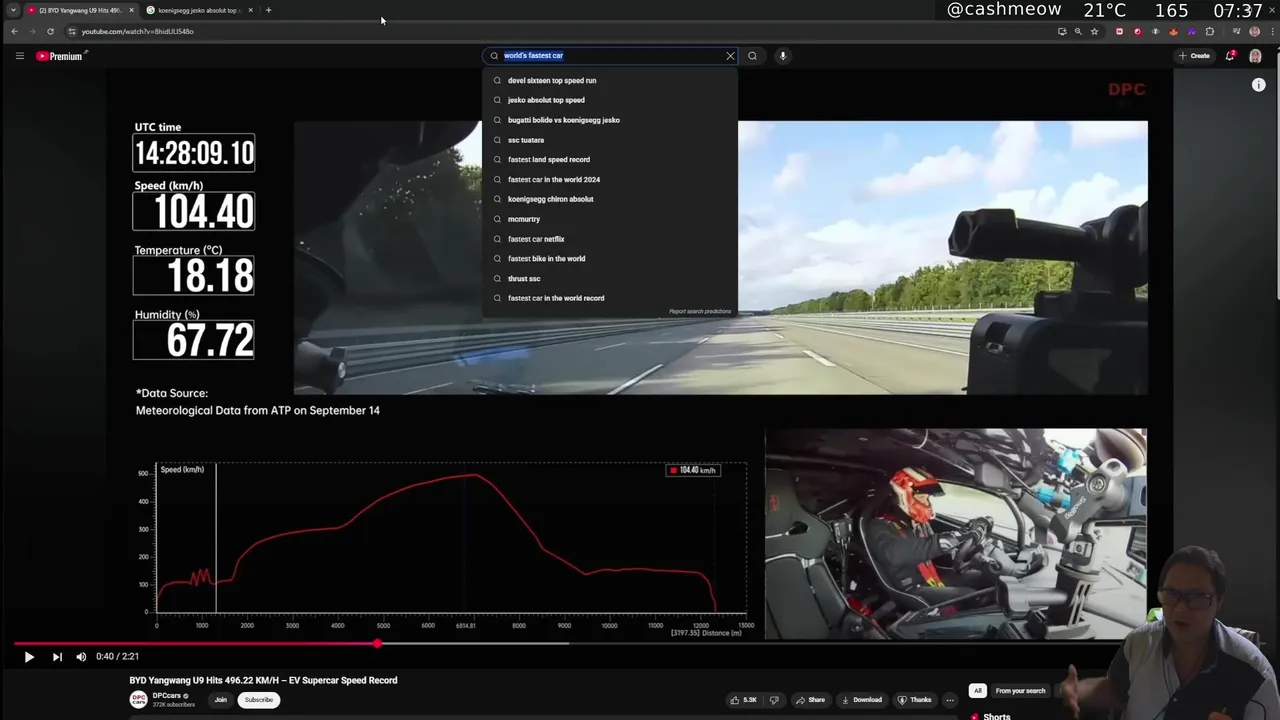The width and height of the screenshot is (1280, 720).
Task: Select the 'All' filter chip
Action: (x=977, y=691)
